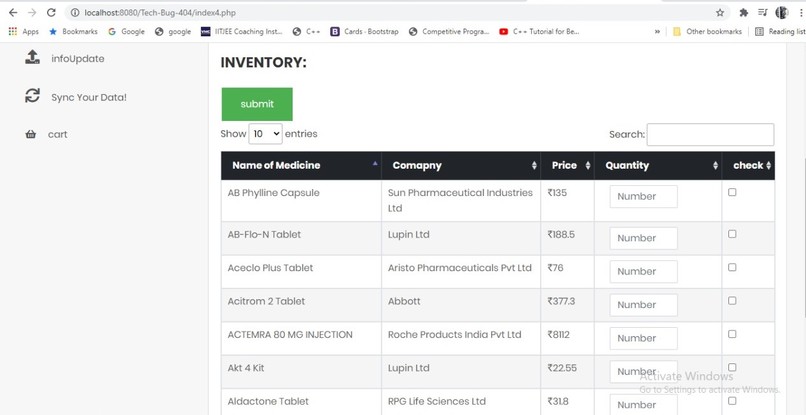Click the Sync Your Data refresh icon

point(32,96)
